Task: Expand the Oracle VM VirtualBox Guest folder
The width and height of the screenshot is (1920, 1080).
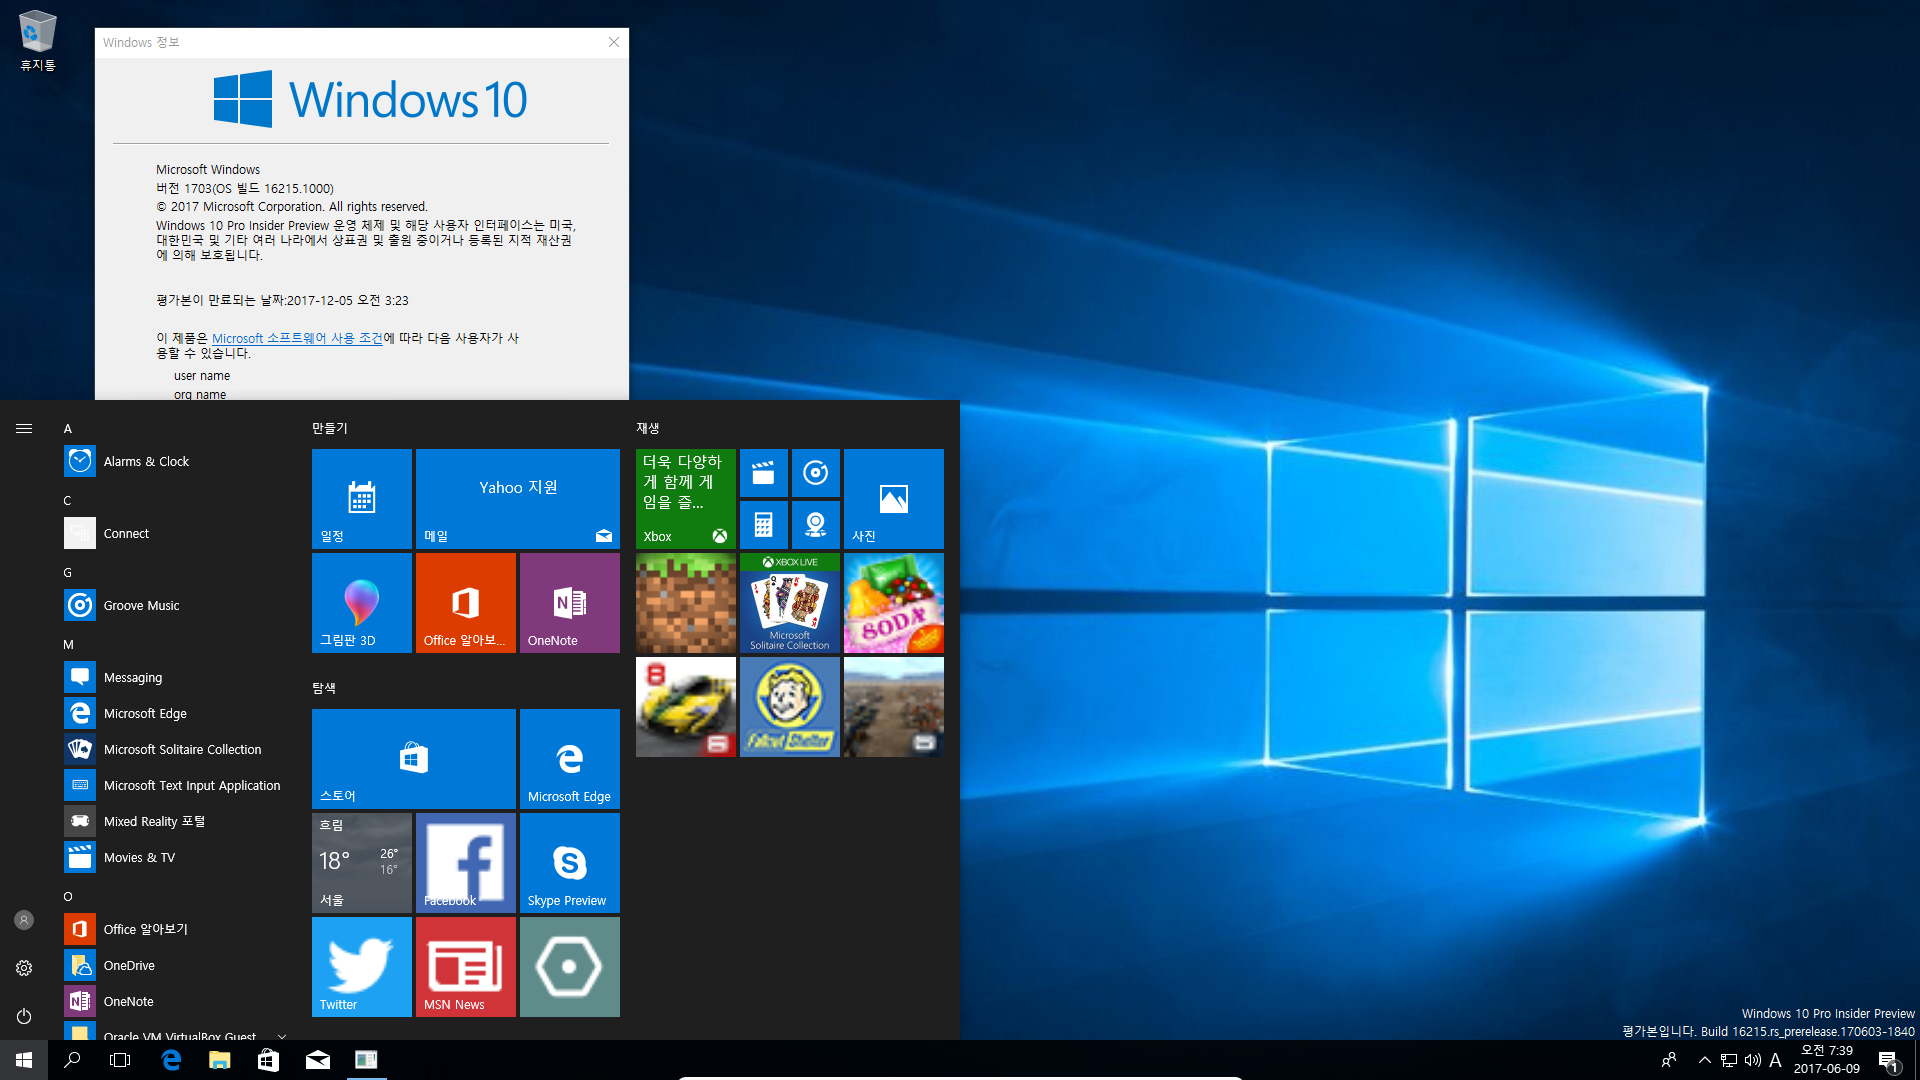Action: [x=172, y=1032]
